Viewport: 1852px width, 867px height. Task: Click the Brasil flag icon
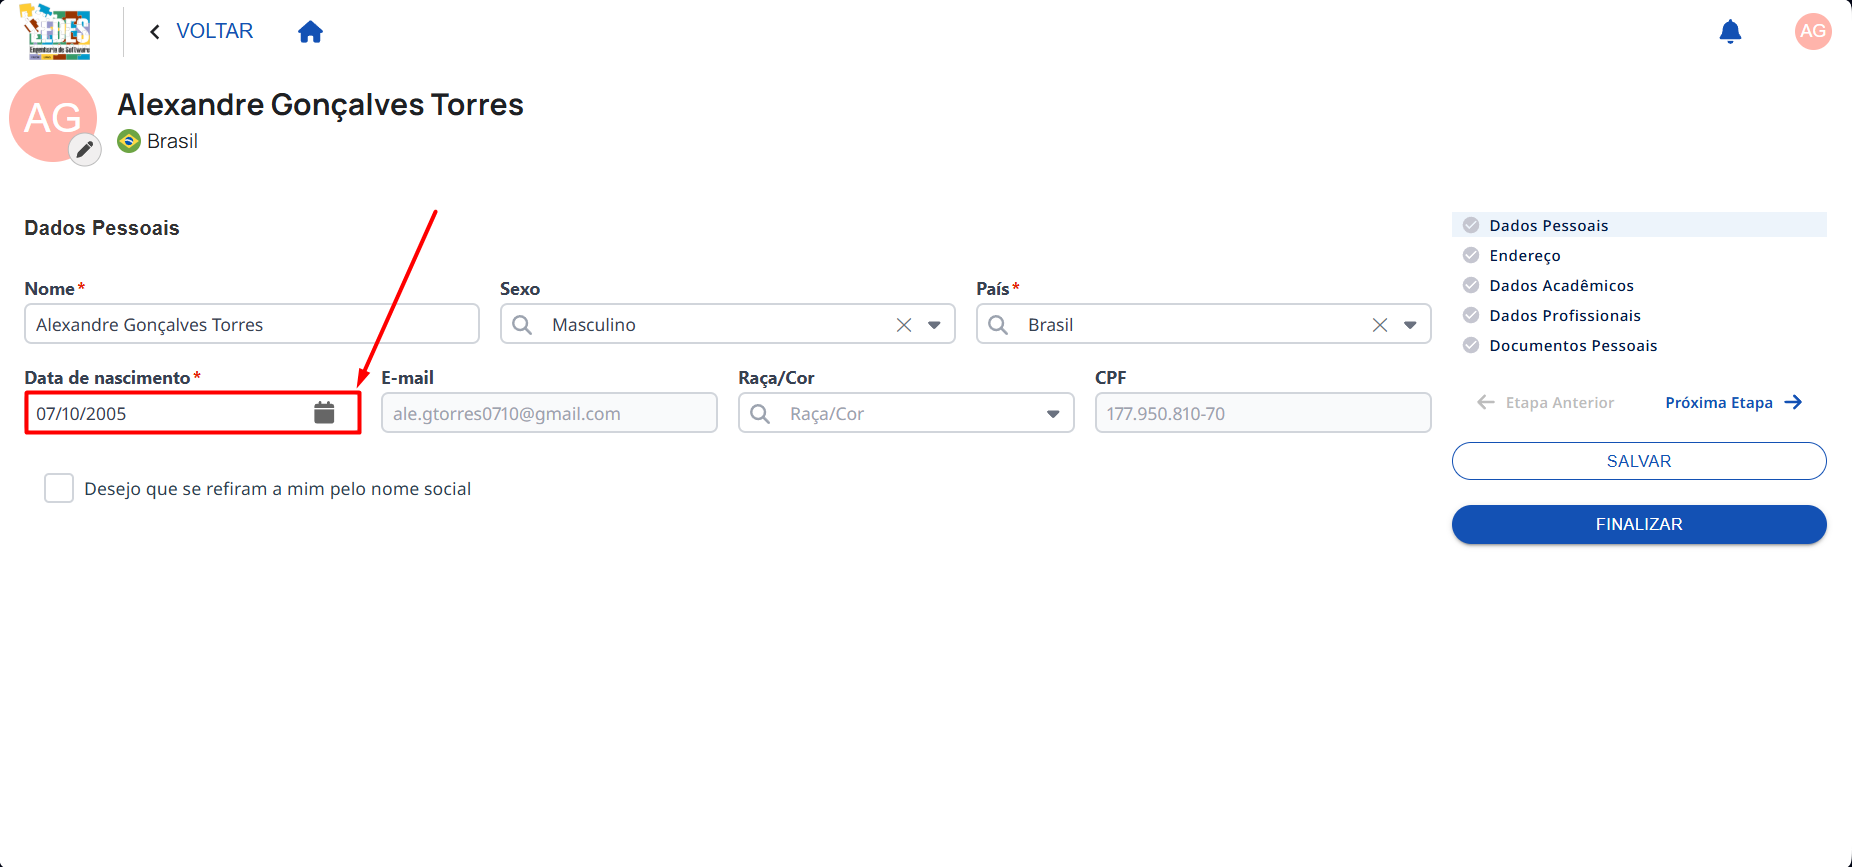129,141
